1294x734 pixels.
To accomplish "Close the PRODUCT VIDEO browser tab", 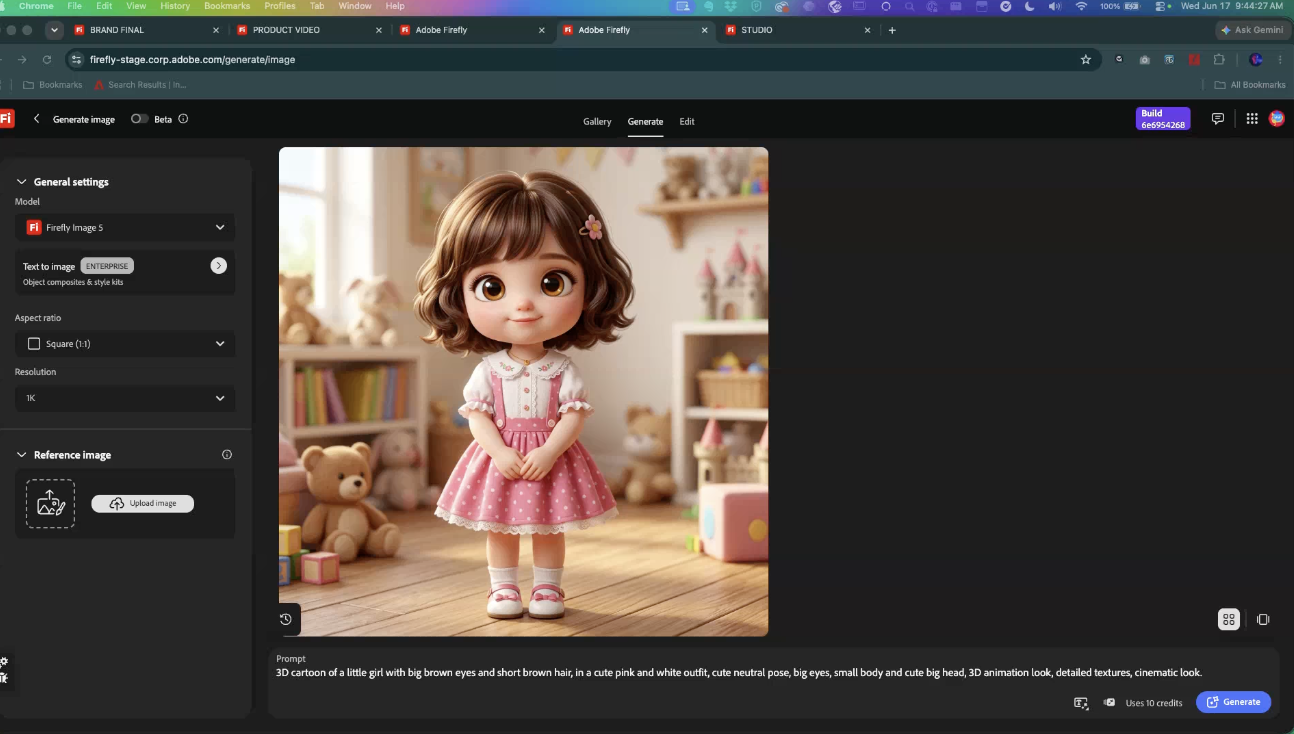I will [x=379, y=30].
